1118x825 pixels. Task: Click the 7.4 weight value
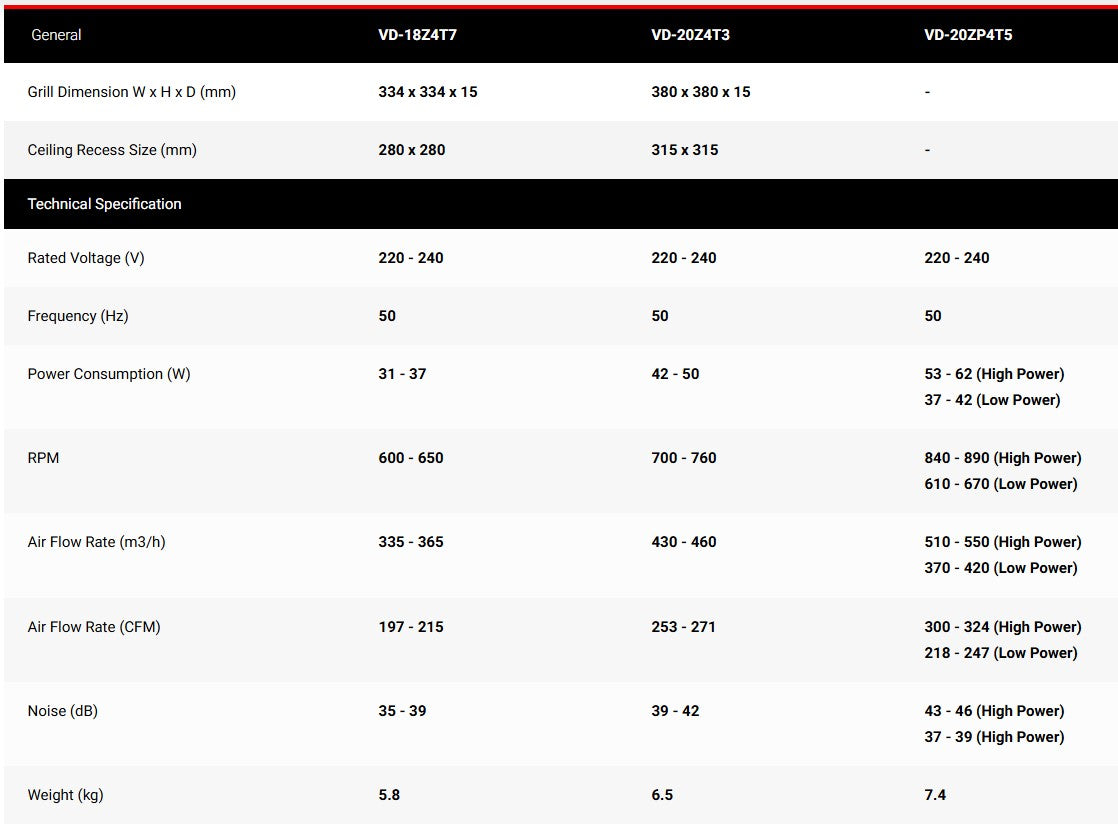935,795
